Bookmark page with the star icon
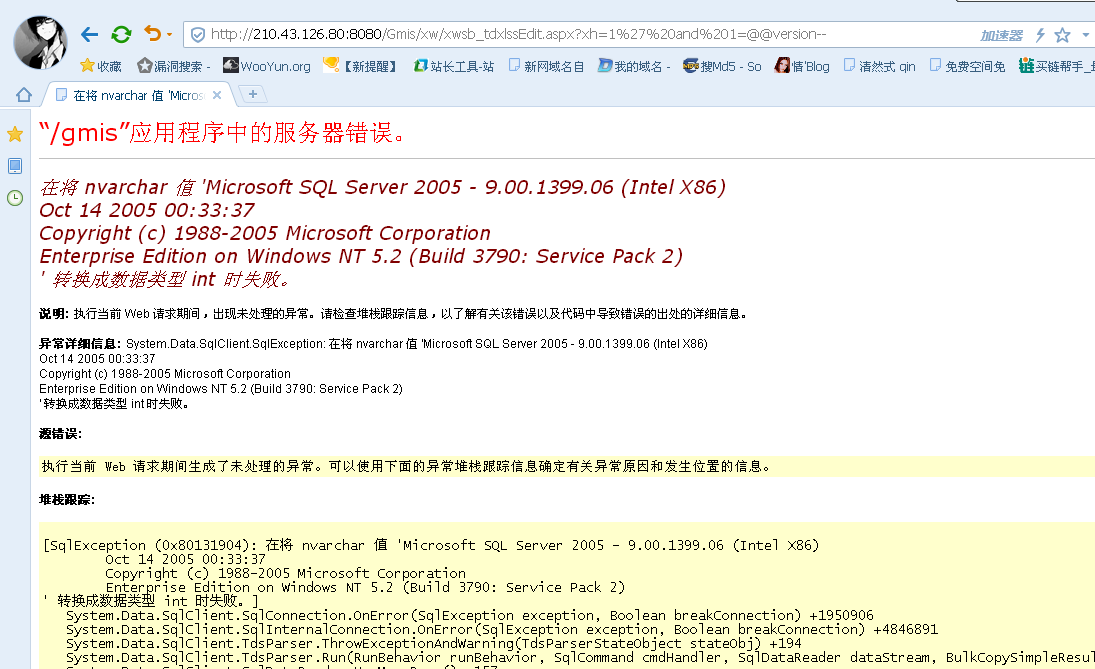Screen dimensions: 1095x669 (1062, 35)
